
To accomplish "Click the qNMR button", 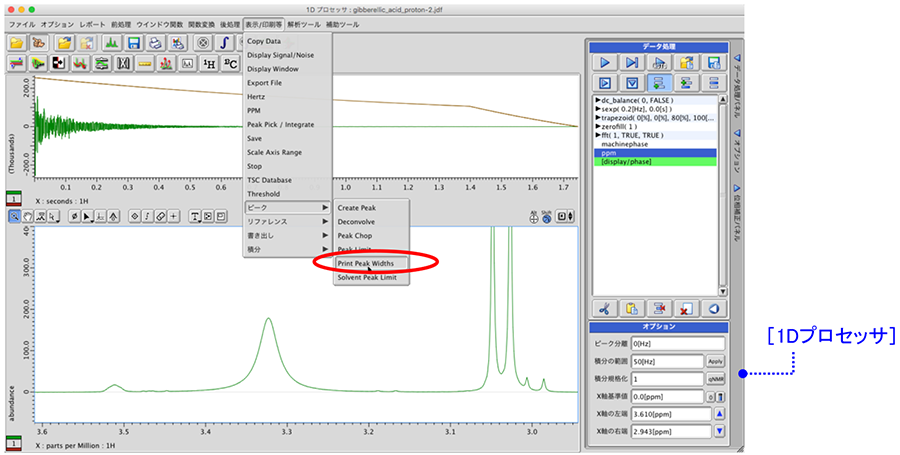I will point(715,379).
